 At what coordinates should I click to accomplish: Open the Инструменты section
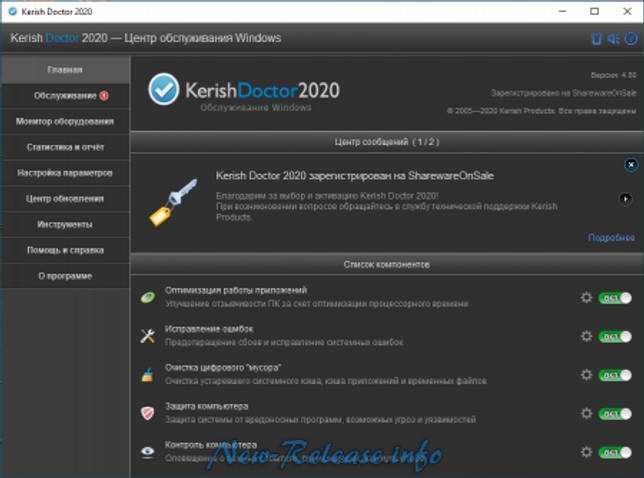tap(65, 224)
